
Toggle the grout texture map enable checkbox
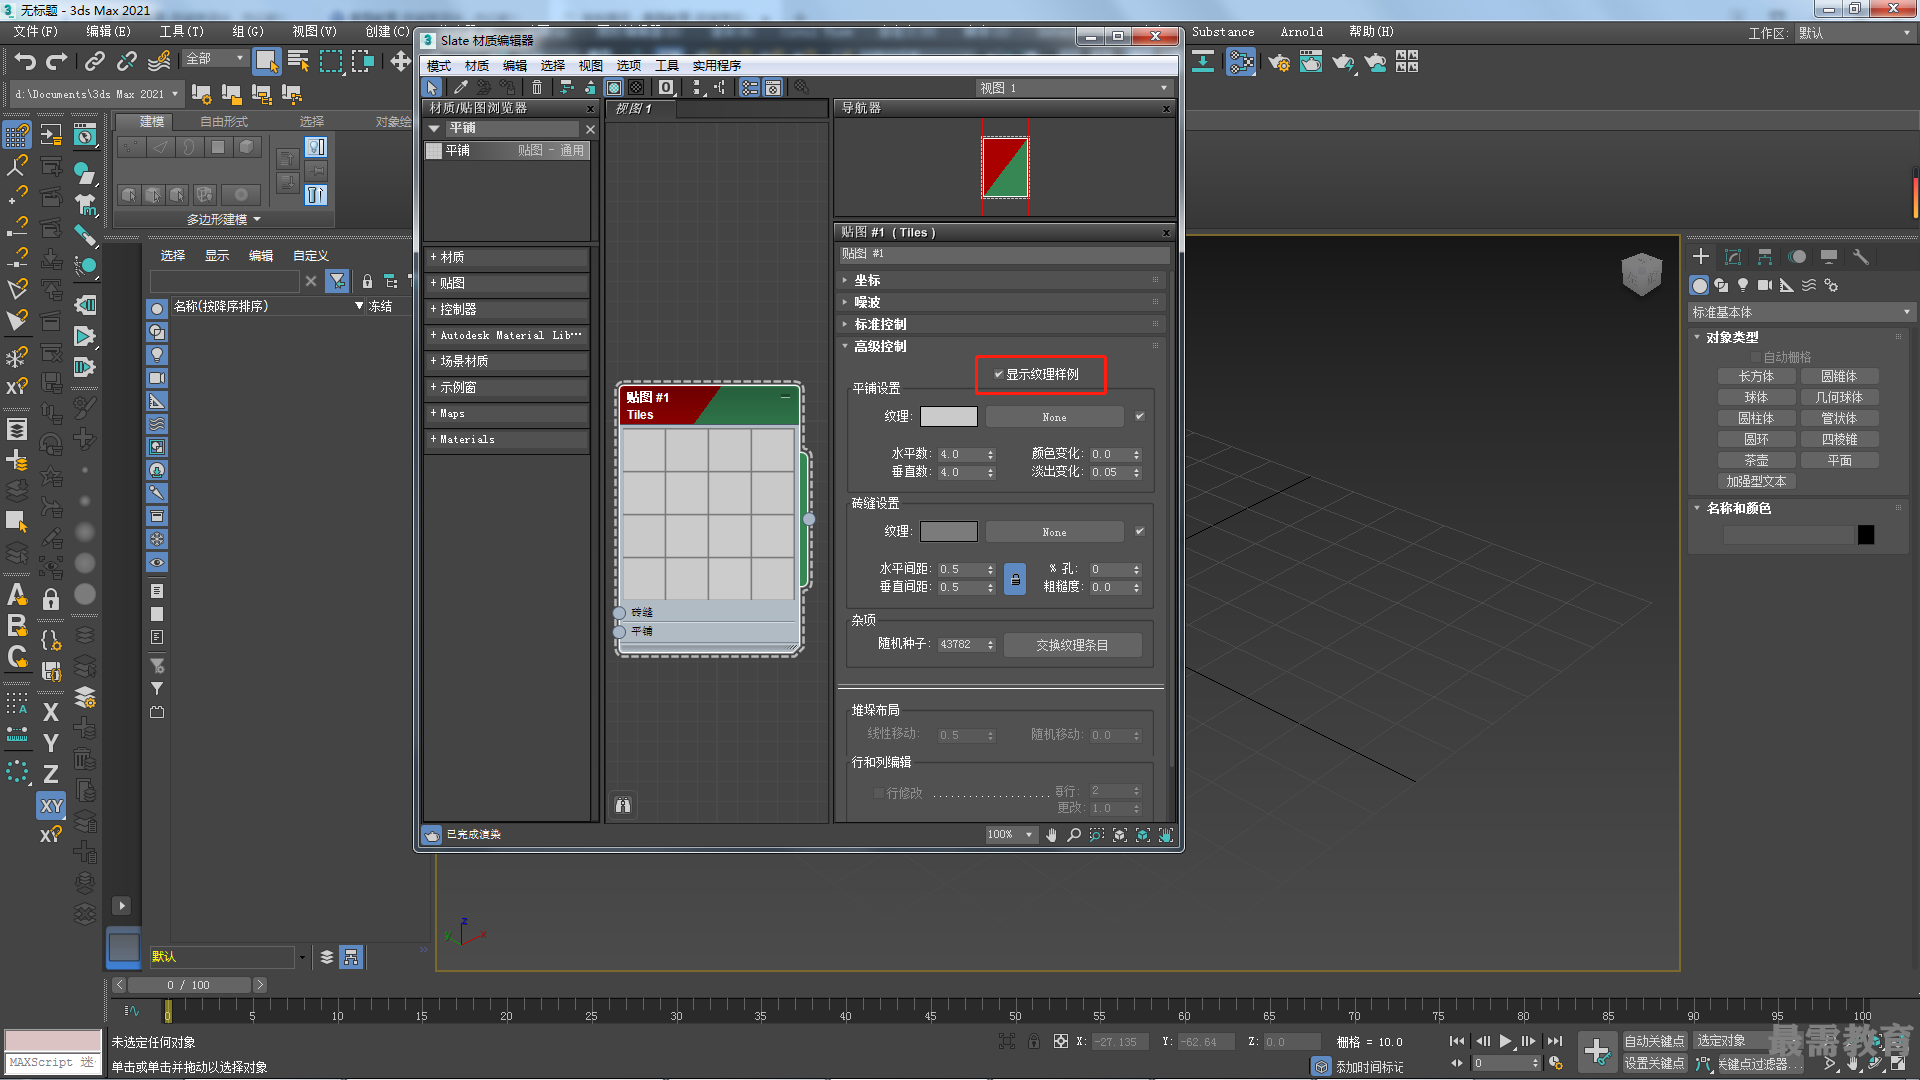(x=1139, y=531)
